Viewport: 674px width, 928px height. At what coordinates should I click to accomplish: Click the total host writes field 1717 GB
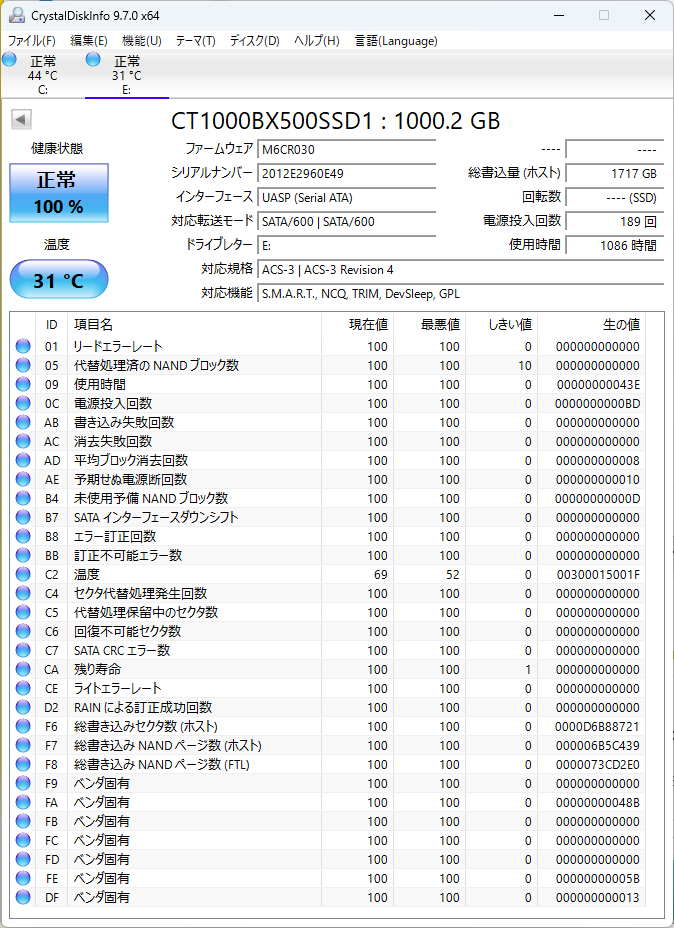point(614,173)
